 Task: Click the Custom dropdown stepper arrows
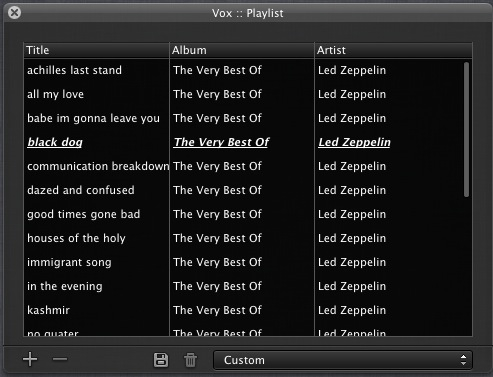pos(463,360)
